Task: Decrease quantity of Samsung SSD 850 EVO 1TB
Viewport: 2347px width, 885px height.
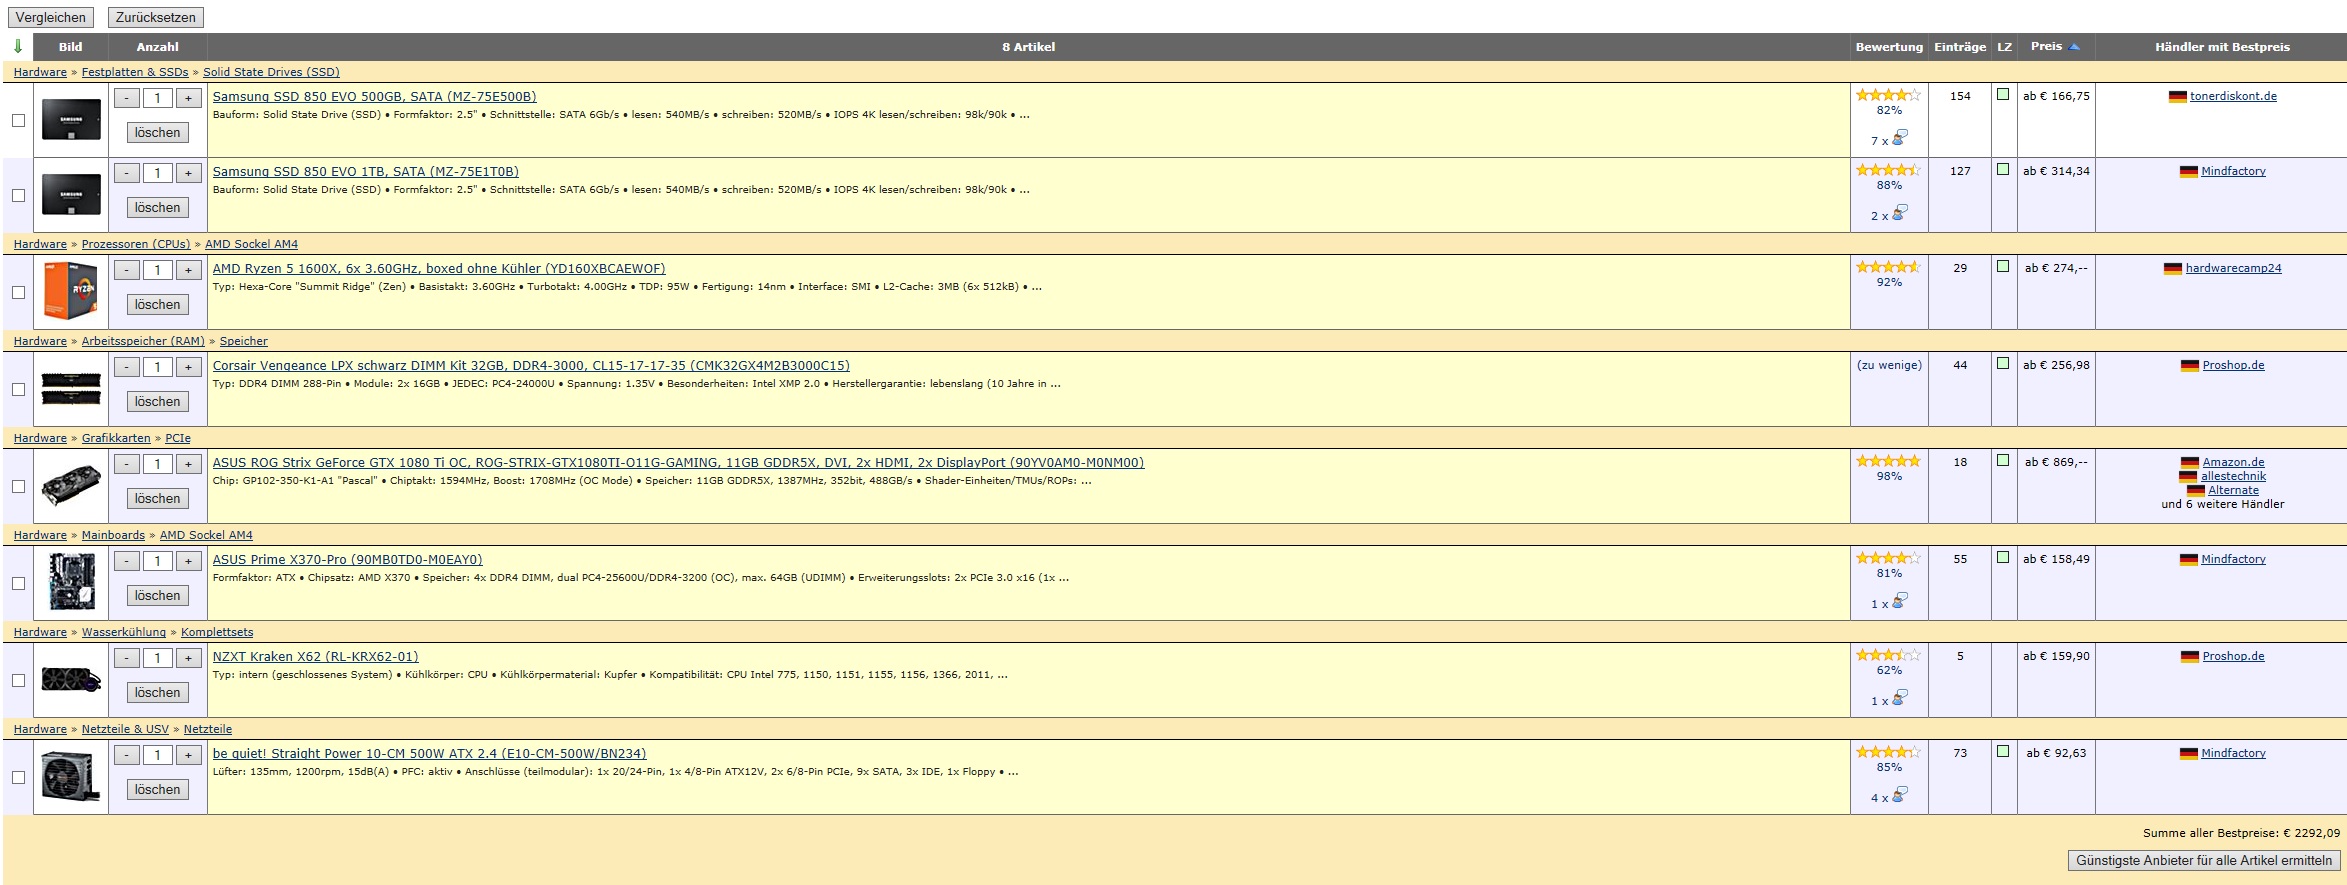Action: pyautogui.click(x=127, y=173)
